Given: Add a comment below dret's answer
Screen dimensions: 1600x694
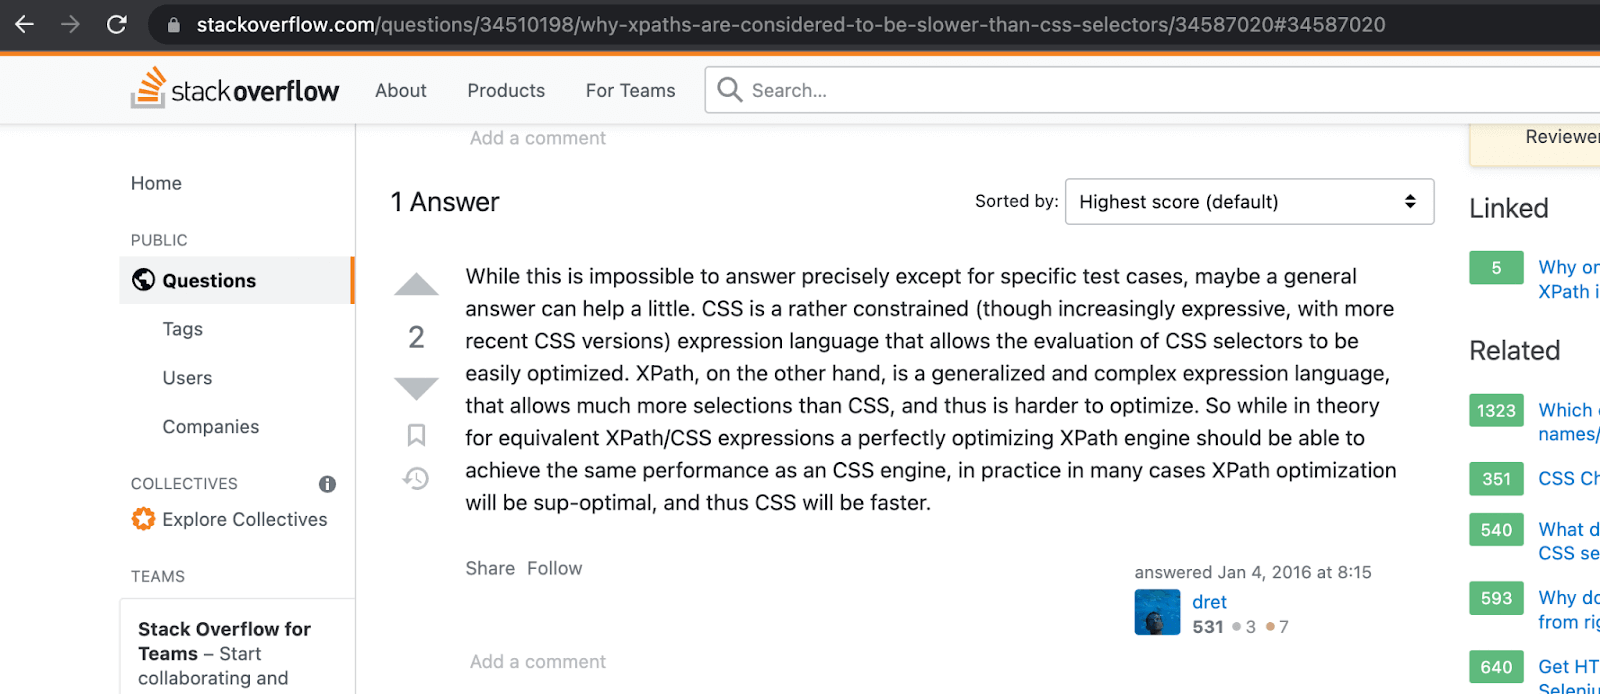Looking at the screenshot, I should (x=538, y=661).
